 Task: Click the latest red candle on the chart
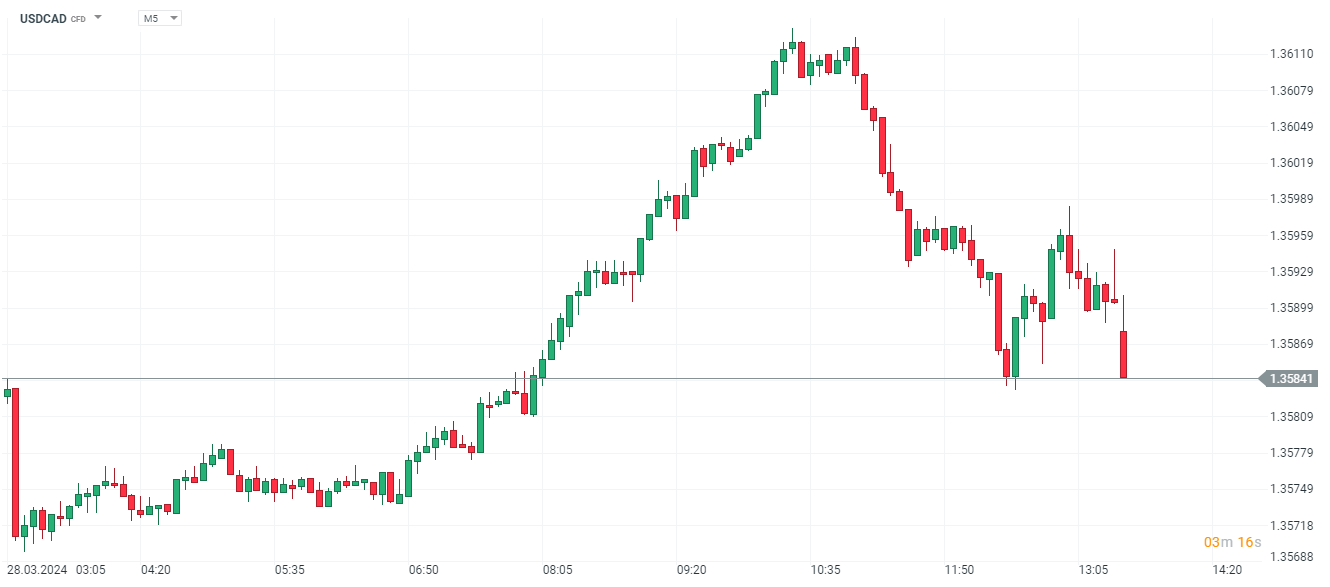(x=1124, y=354)
